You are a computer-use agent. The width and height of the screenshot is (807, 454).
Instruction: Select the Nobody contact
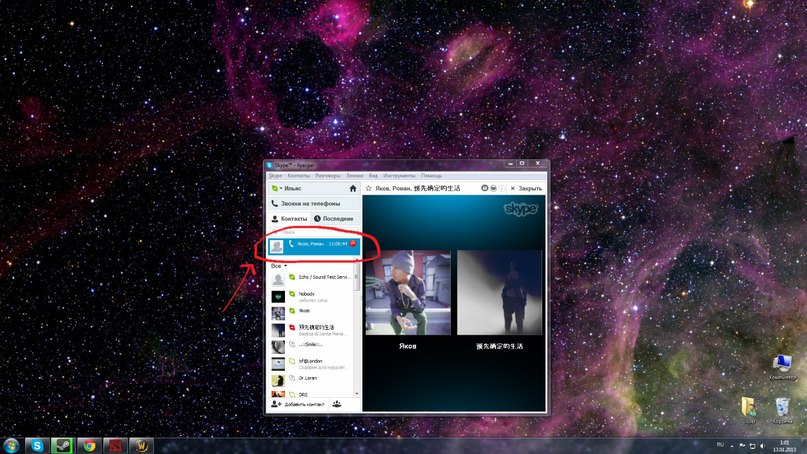(x=311, y=296)
